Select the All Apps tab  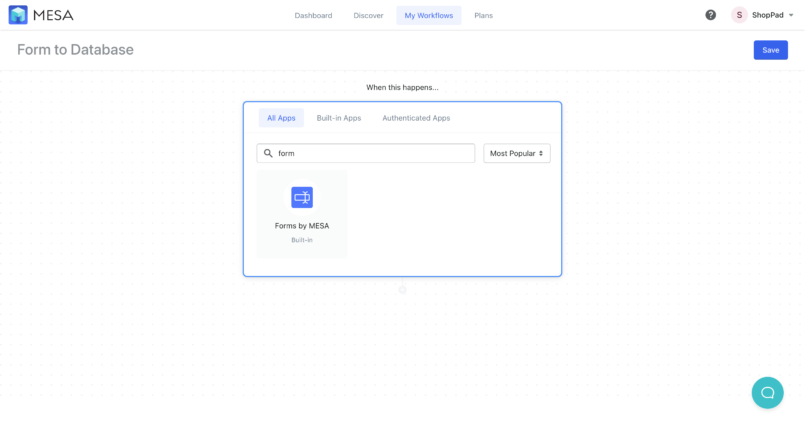pyautogui.click(x=281, y=118)
